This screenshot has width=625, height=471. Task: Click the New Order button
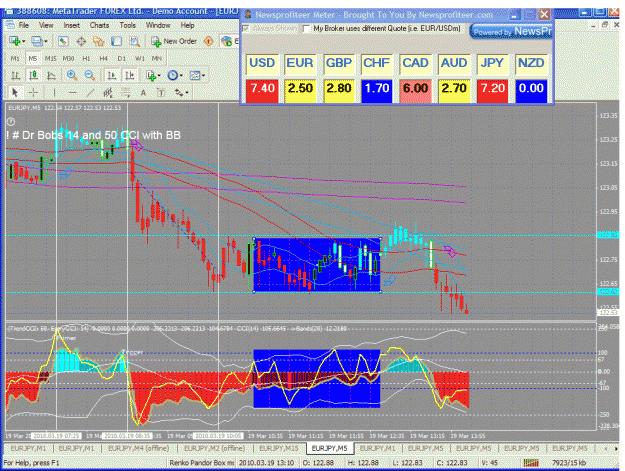[x=174, y=41]
